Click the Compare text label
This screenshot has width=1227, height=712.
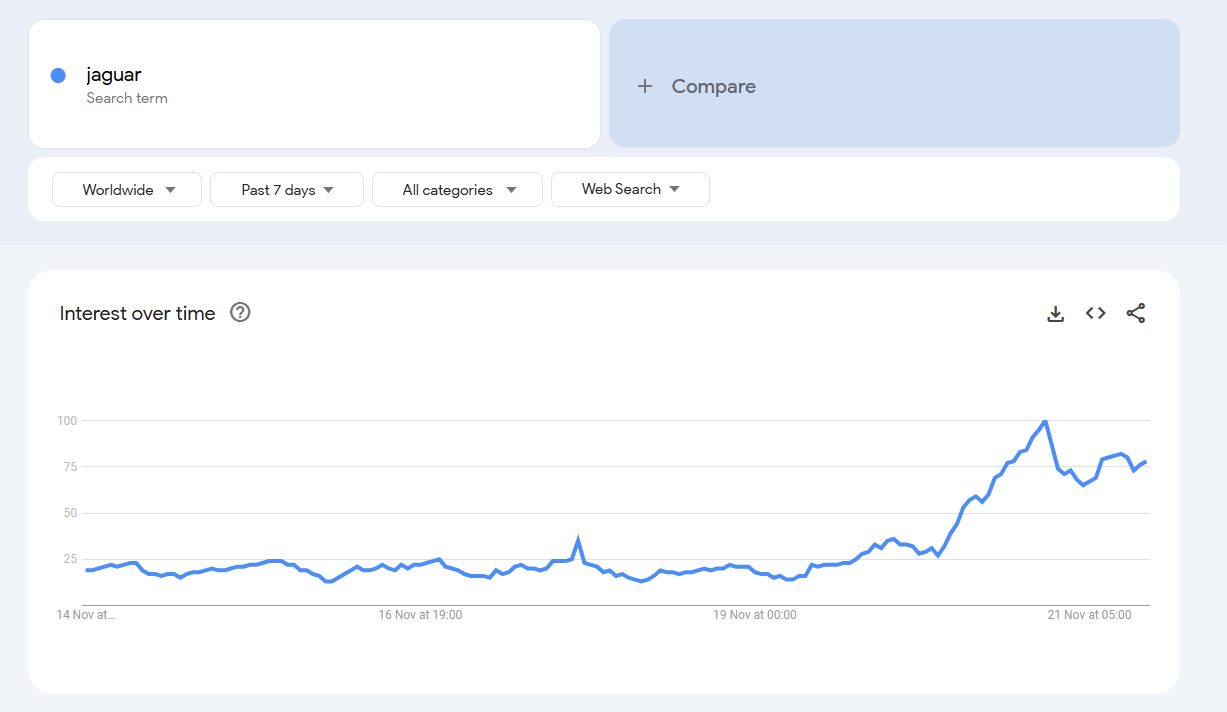pos(713,87)
